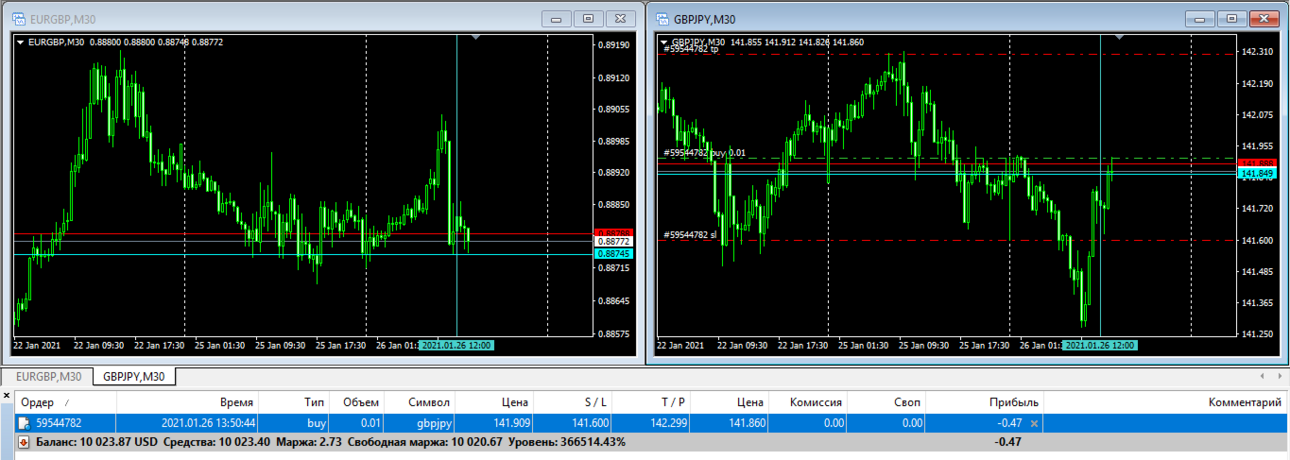The height and width of the screenshot is (460, 1290).
Task: Click the Комментарий column header
Action: click(x=1165, y=402)
